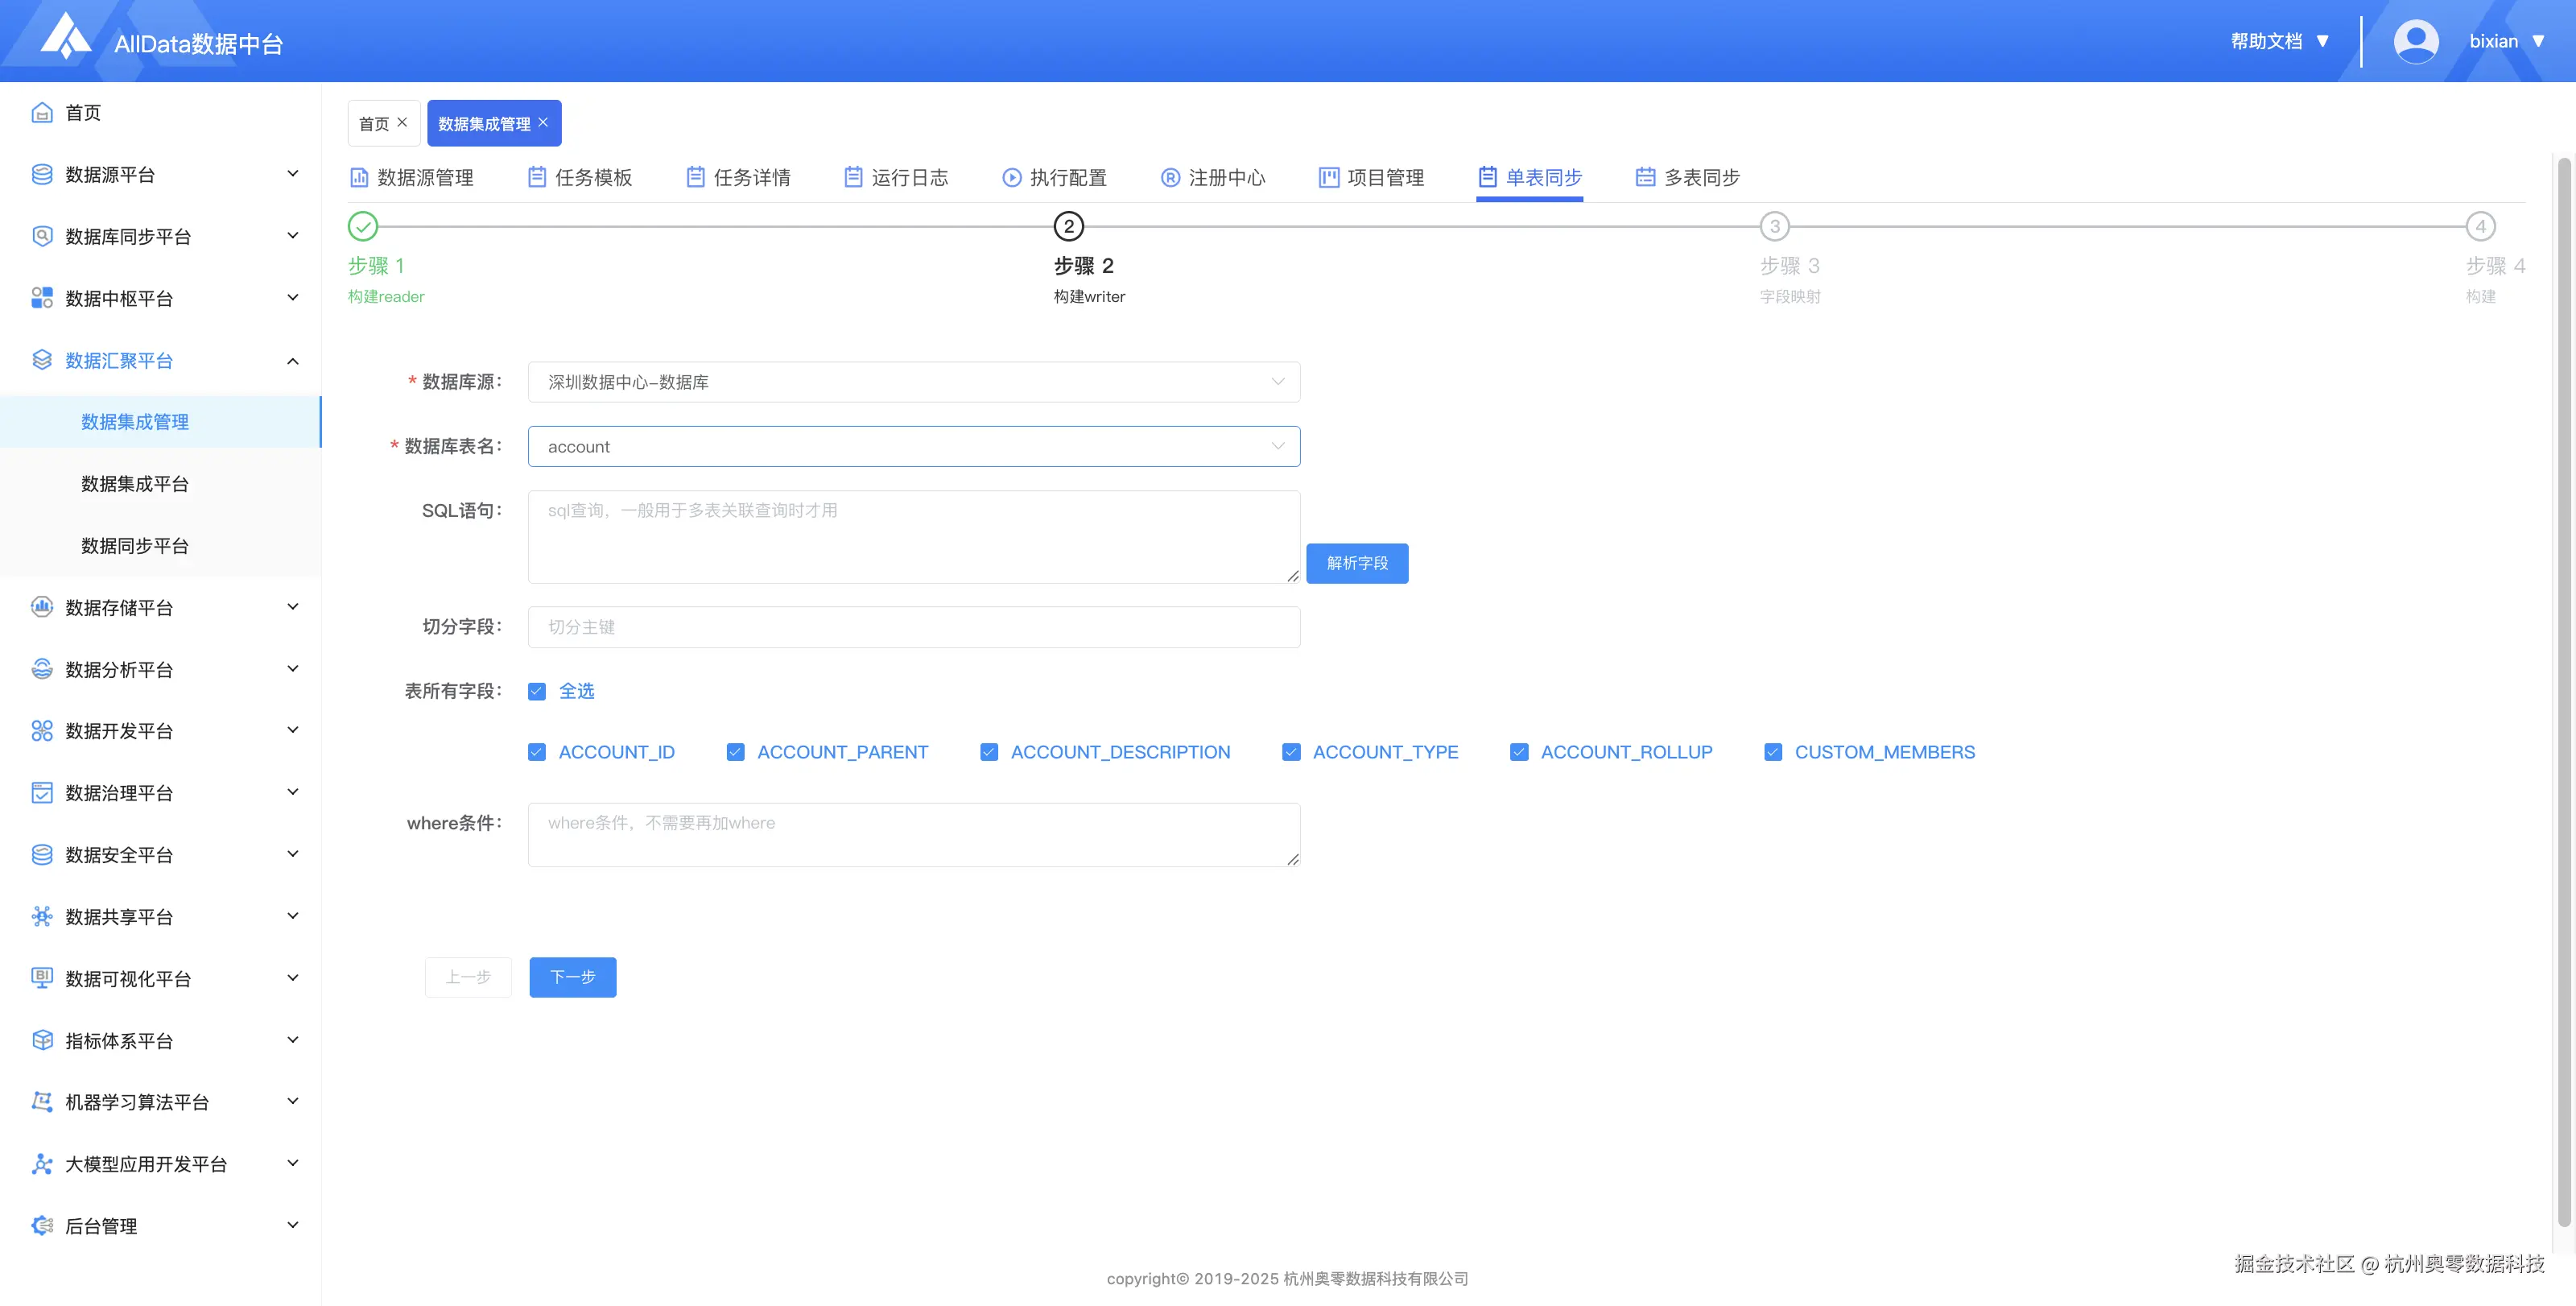The height and width of the screenshot is (1306, 2576).
Task: Click the 数据存储平台 sidebar icon
Action: click(x=42, y=607)
